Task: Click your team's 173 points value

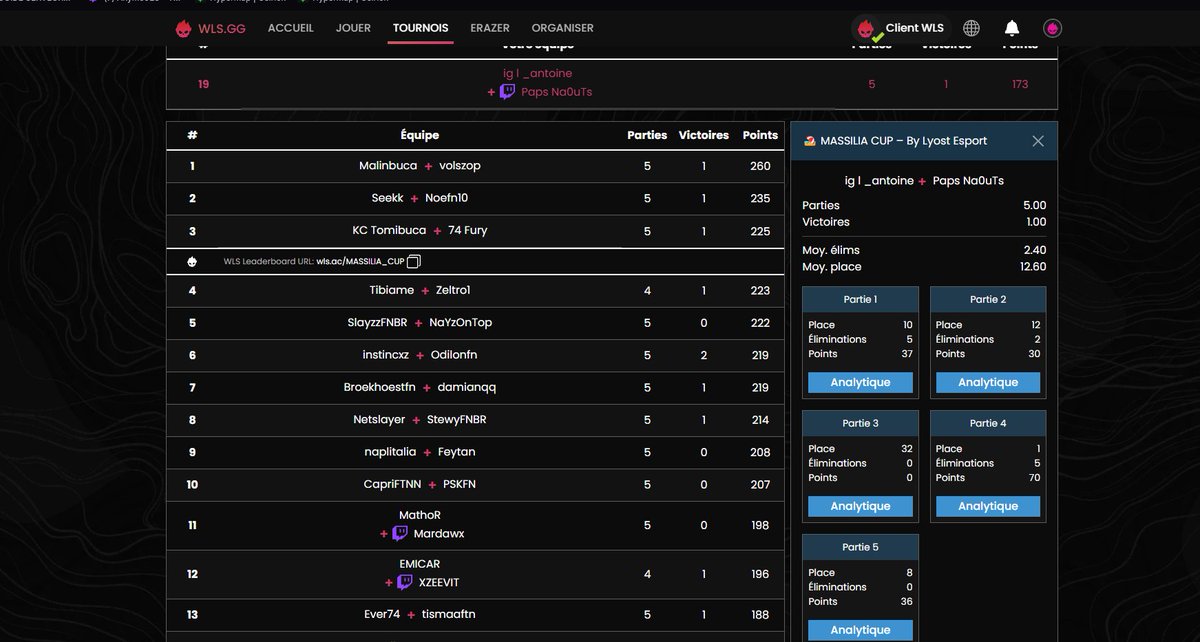Action: [x=1019, y=84]
